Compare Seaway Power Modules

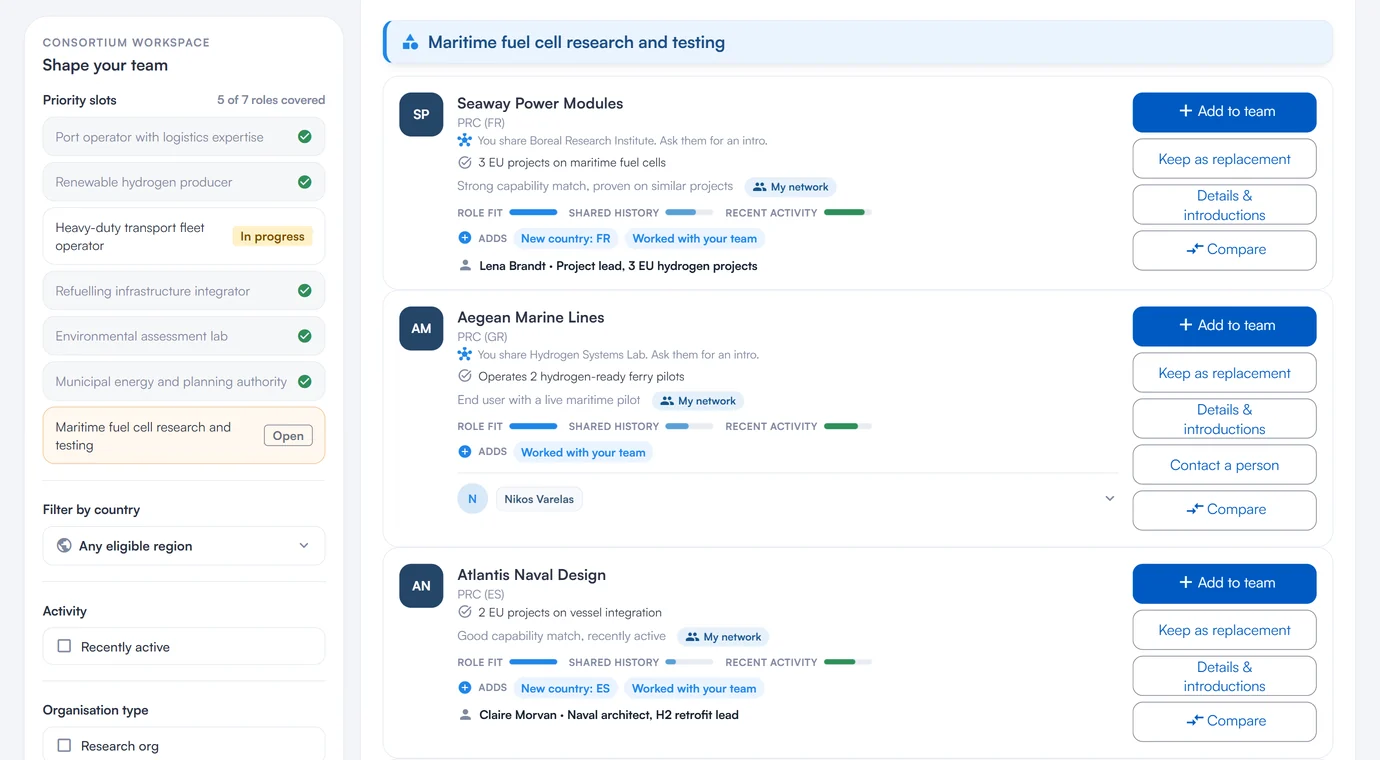[1224, 250]
